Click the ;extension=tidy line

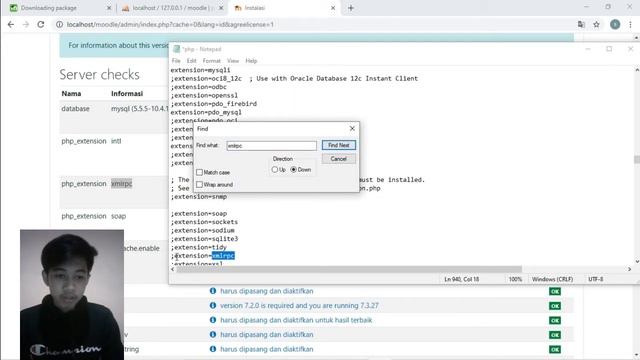point(198,247)
